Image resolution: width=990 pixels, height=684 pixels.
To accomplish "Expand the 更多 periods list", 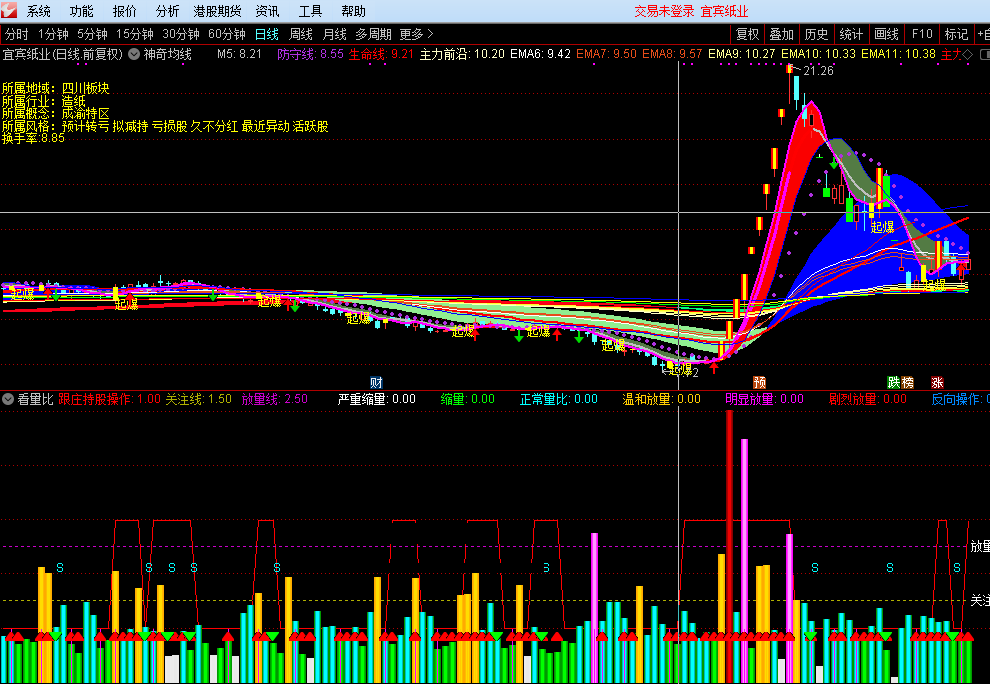I will point(416,34).
